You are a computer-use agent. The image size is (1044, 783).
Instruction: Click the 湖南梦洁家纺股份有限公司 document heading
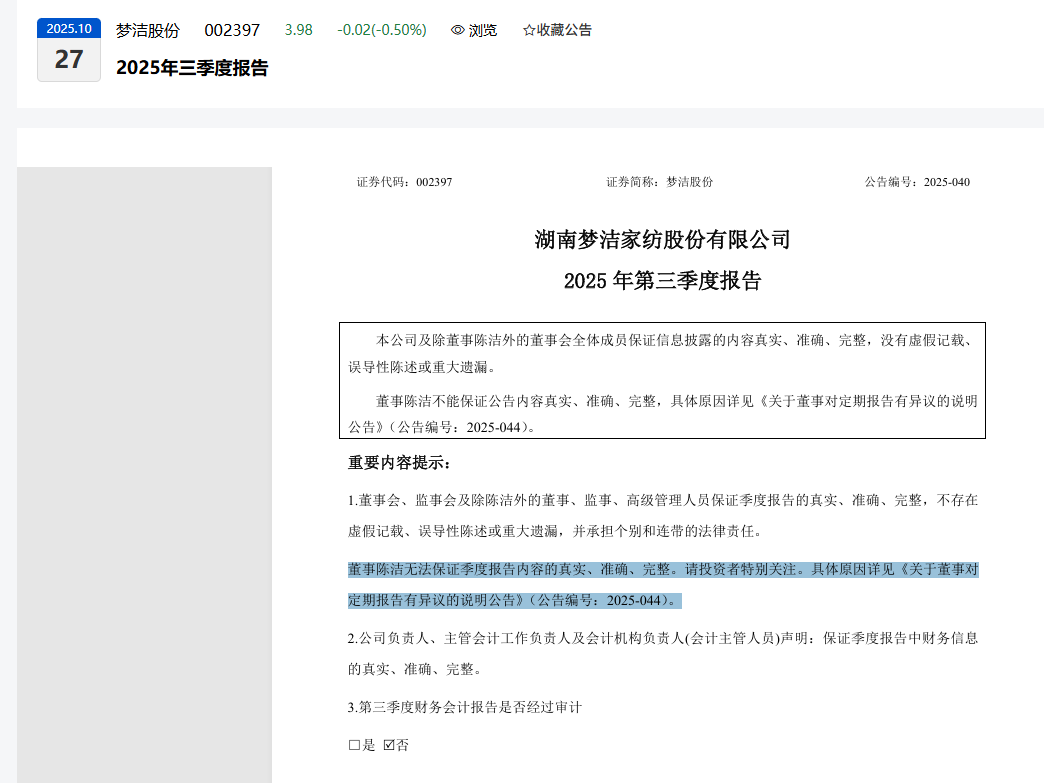pos(662,240)
